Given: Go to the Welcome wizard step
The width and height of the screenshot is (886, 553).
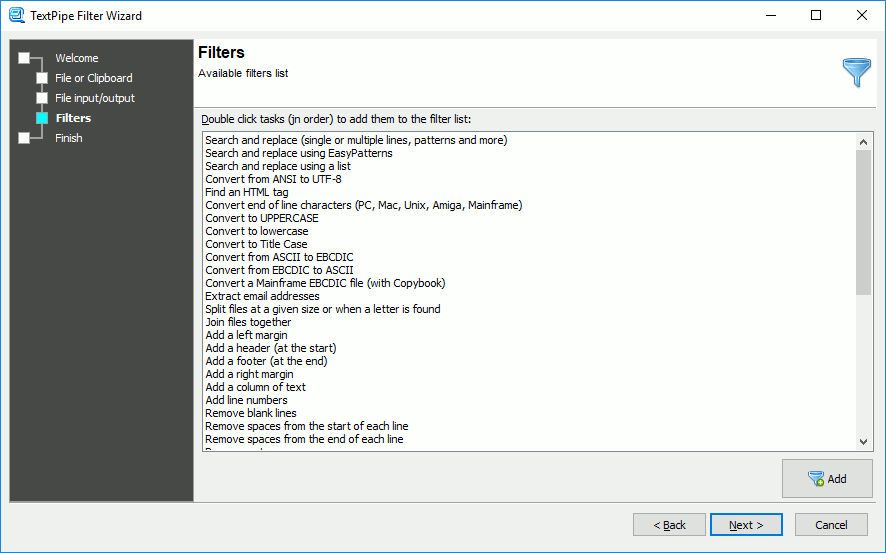Looking at the screenshot, I should tap(77, 58).
